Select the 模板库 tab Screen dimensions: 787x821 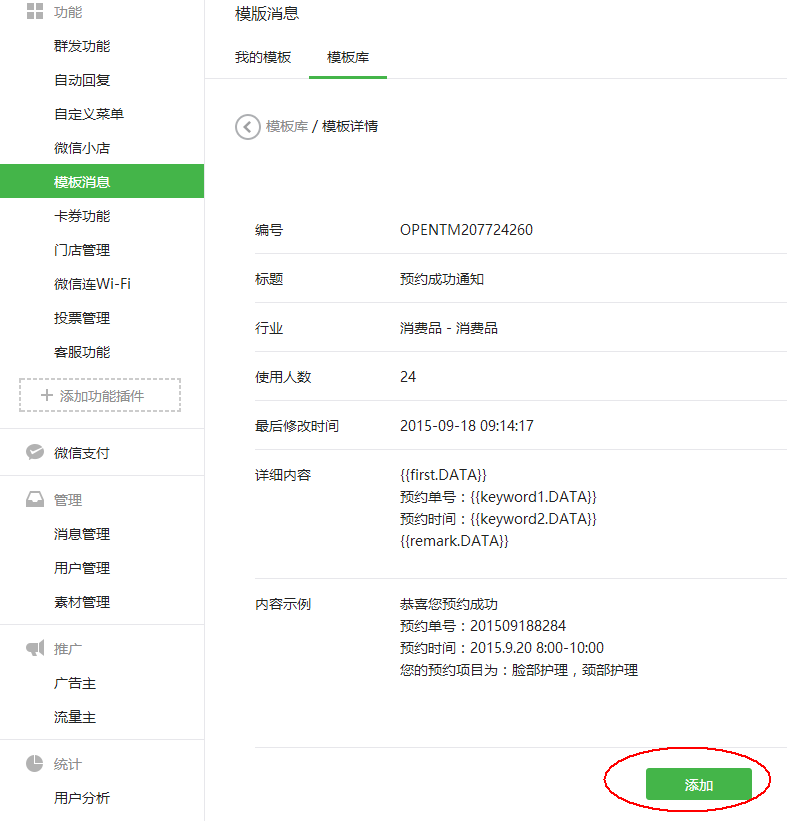[x=348, y=57]
